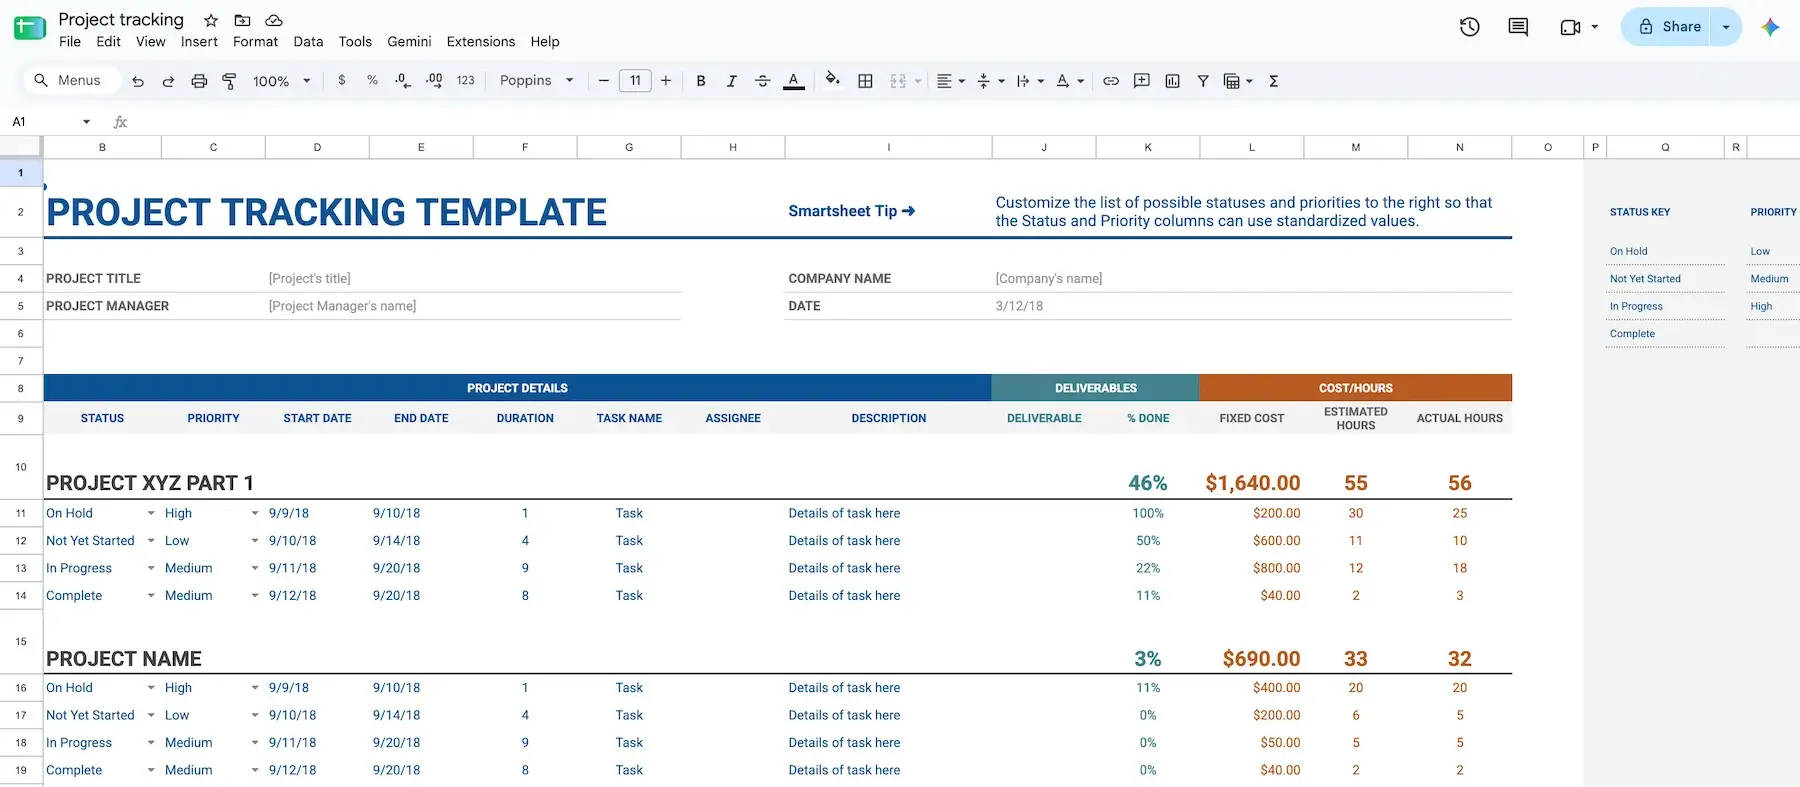Click the video call camera icon

click(x=1570, y=27)
